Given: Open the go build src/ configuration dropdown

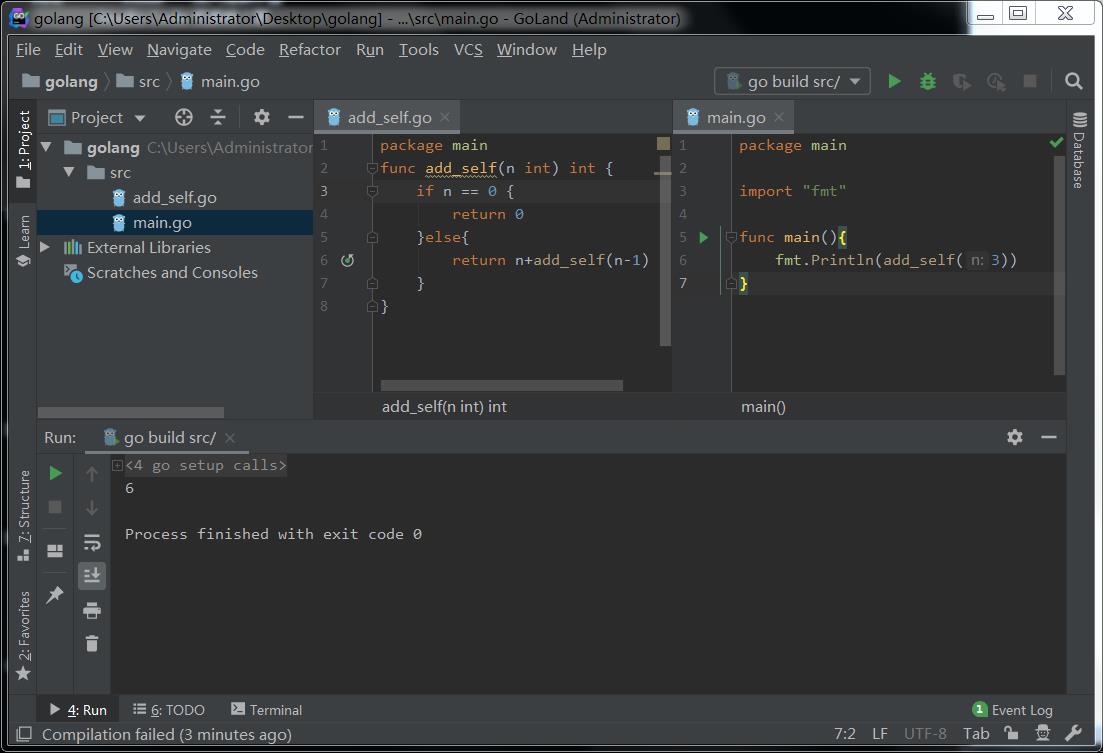Looking at the screenshot, I should pos(792,81).
